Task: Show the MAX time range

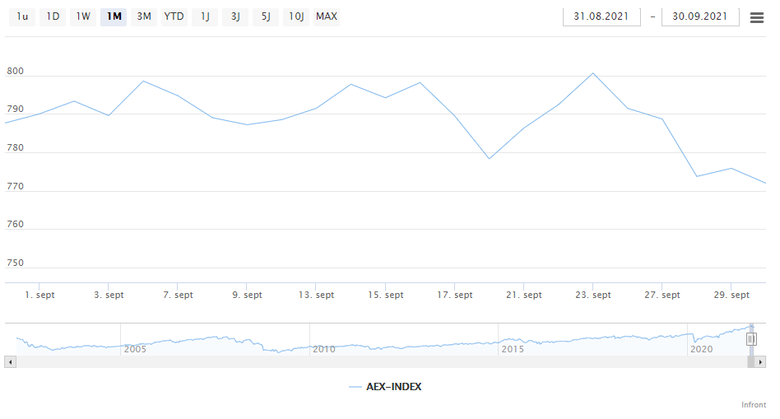Action: 326,16
